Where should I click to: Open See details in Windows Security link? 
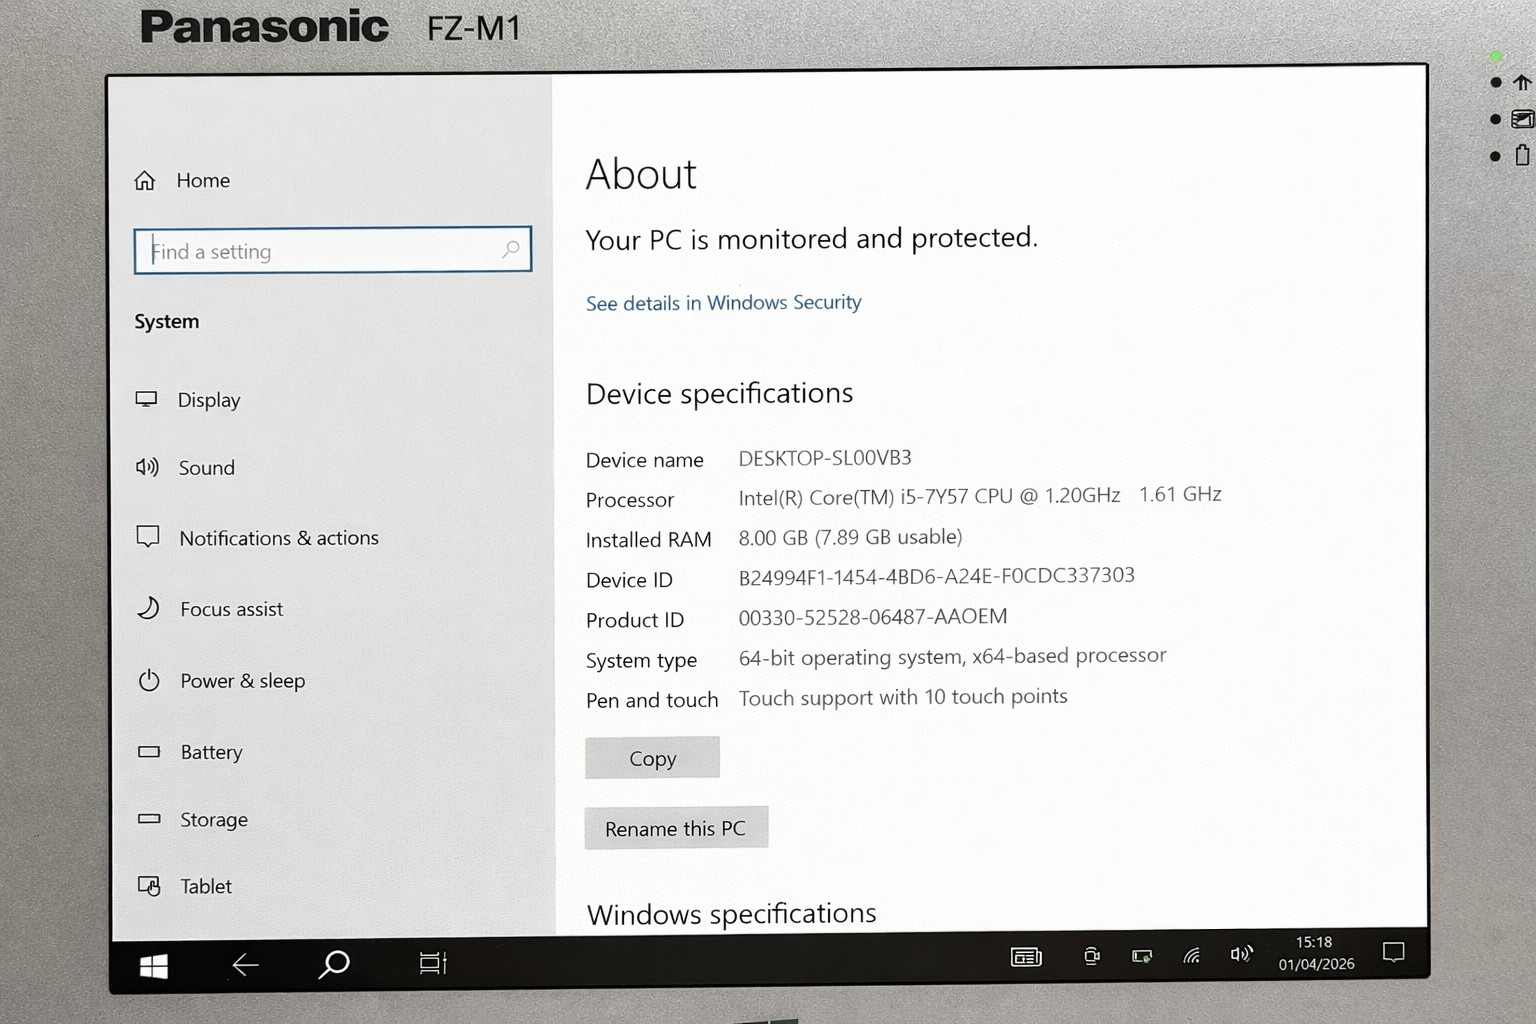723,302
